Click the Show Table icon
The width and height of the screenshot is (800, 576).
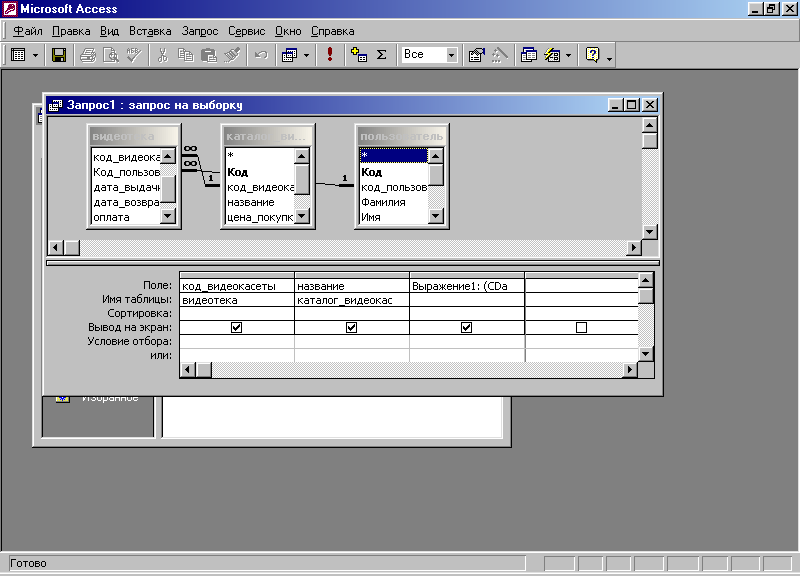359,55
